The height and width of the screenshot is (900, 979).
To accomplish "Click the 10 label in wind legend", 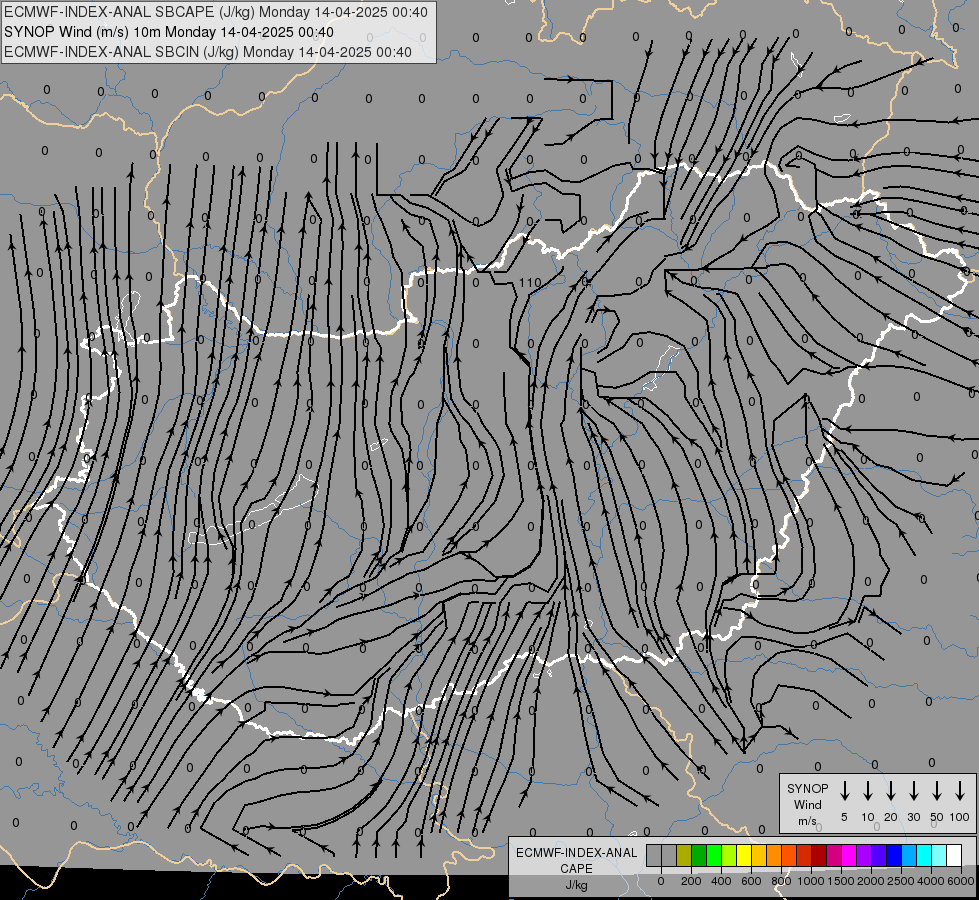I will click(867, 817).
